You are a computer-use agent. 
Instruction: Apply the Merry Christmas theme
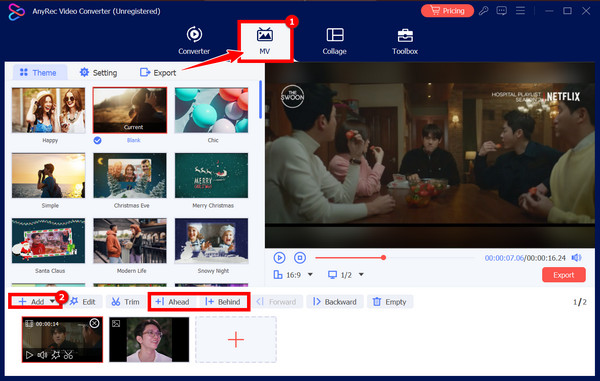212,176
